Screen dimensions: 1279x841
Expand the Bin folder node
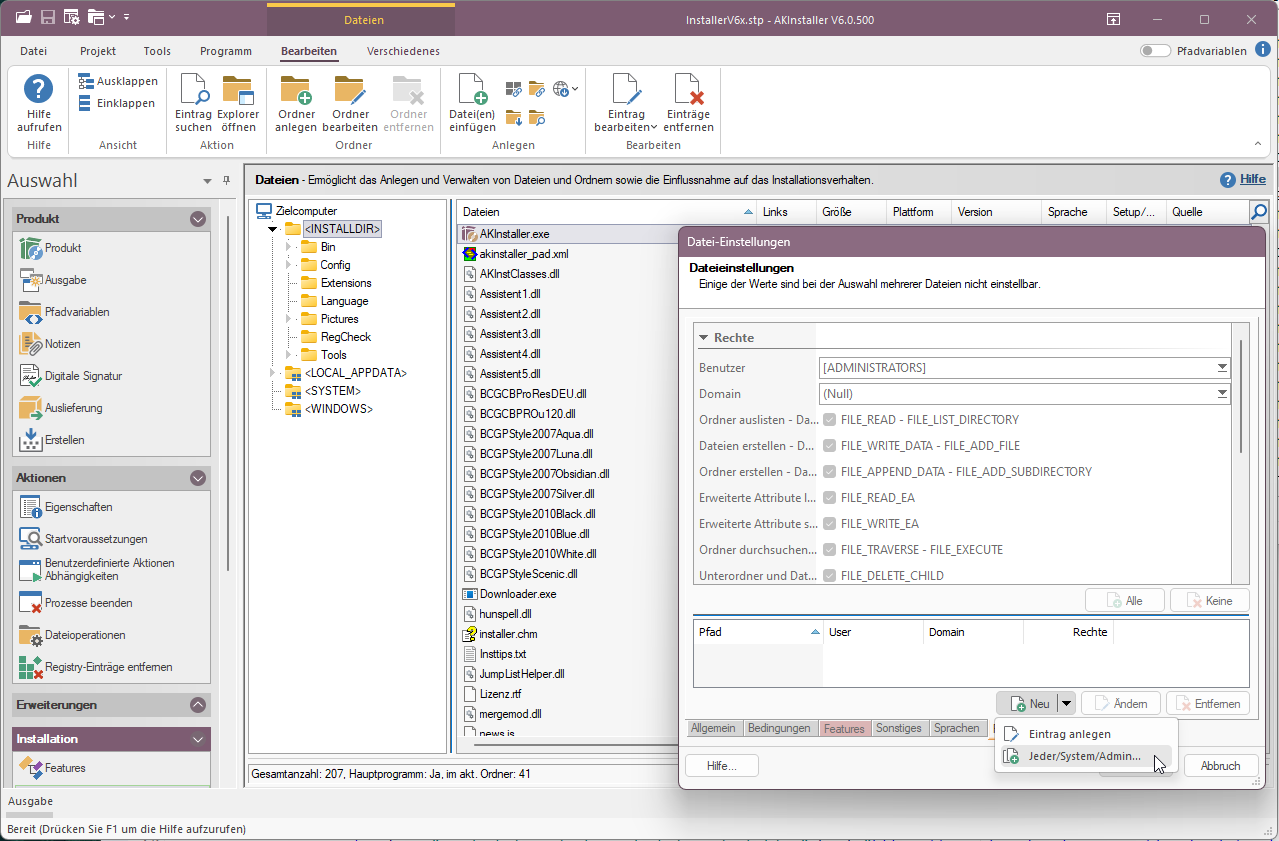[x=289, y=247]
